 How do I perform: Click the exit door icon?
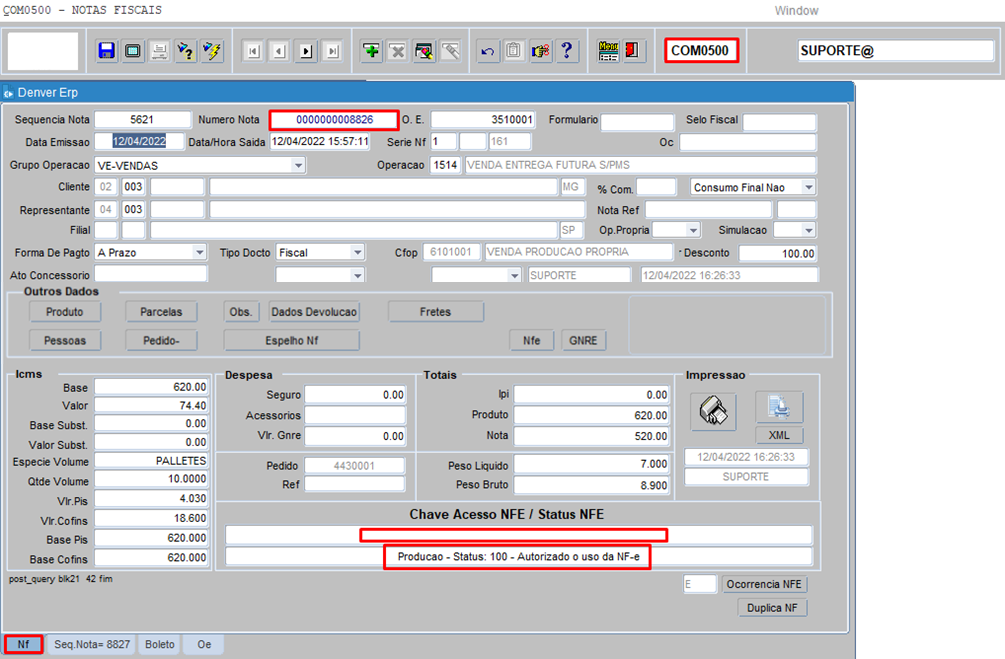633,51
